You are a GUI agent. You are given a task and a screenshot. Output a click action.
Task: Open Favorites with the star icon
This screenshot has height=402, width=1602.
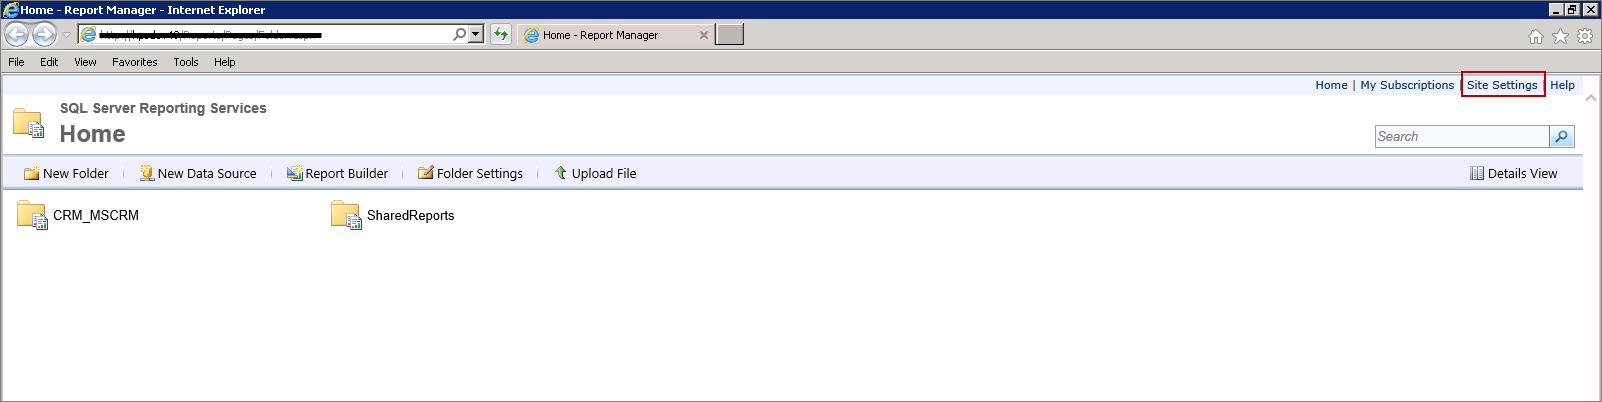tap(1560, 36)
